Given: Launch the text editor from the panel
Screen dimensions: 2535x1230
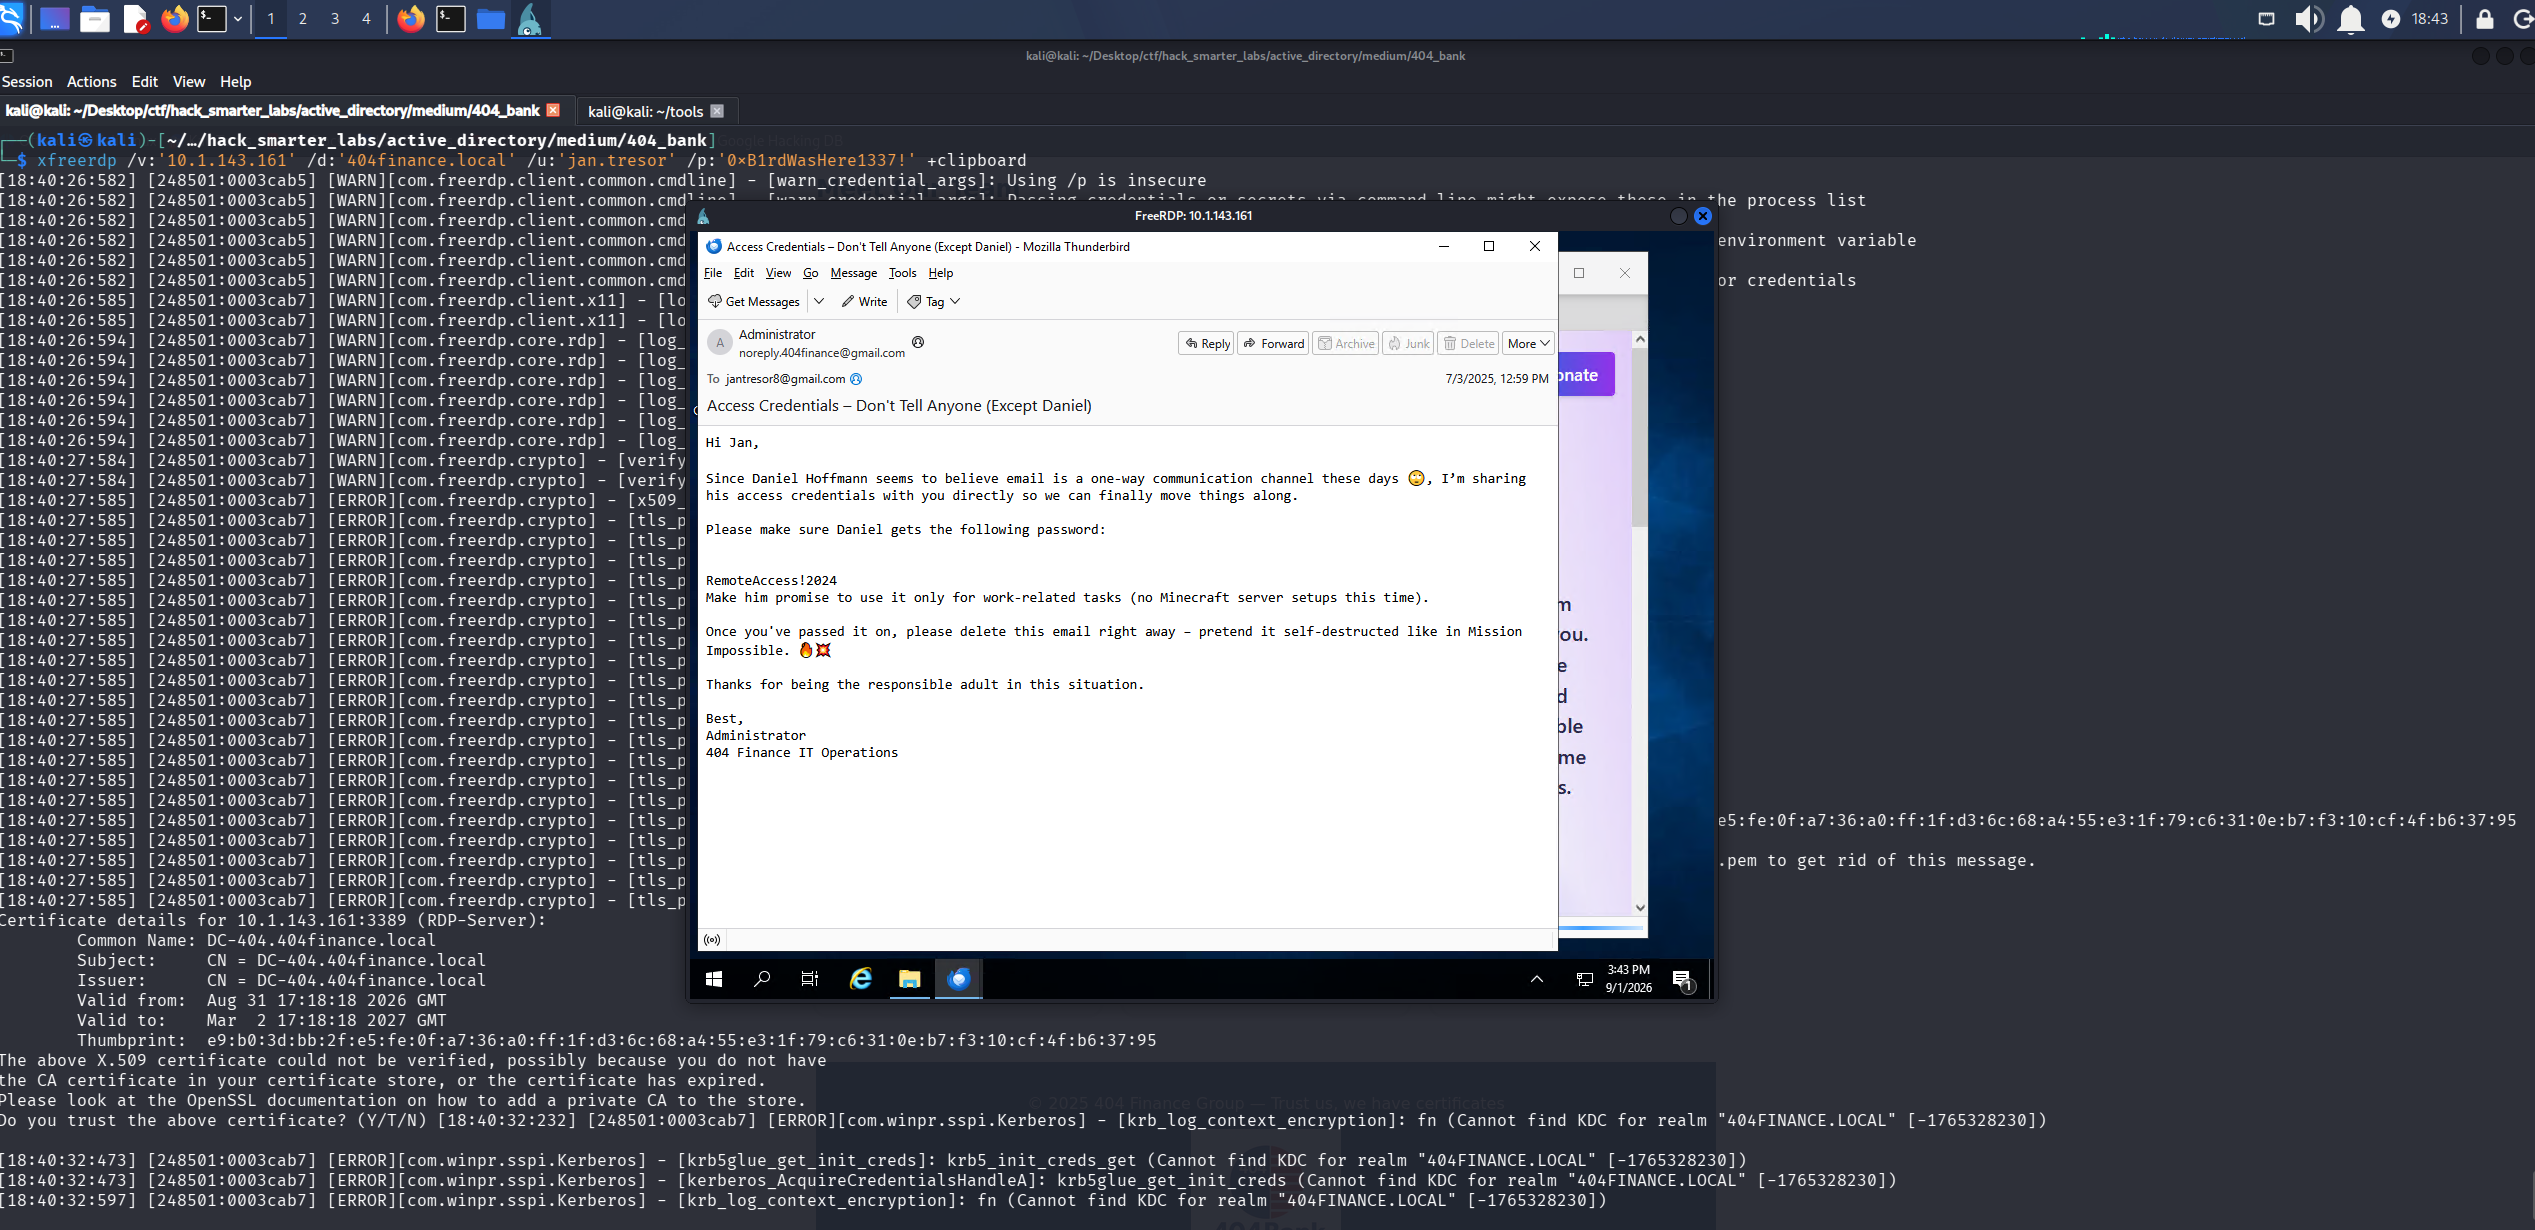Looking at the screenshot, I should pos(135,19).
